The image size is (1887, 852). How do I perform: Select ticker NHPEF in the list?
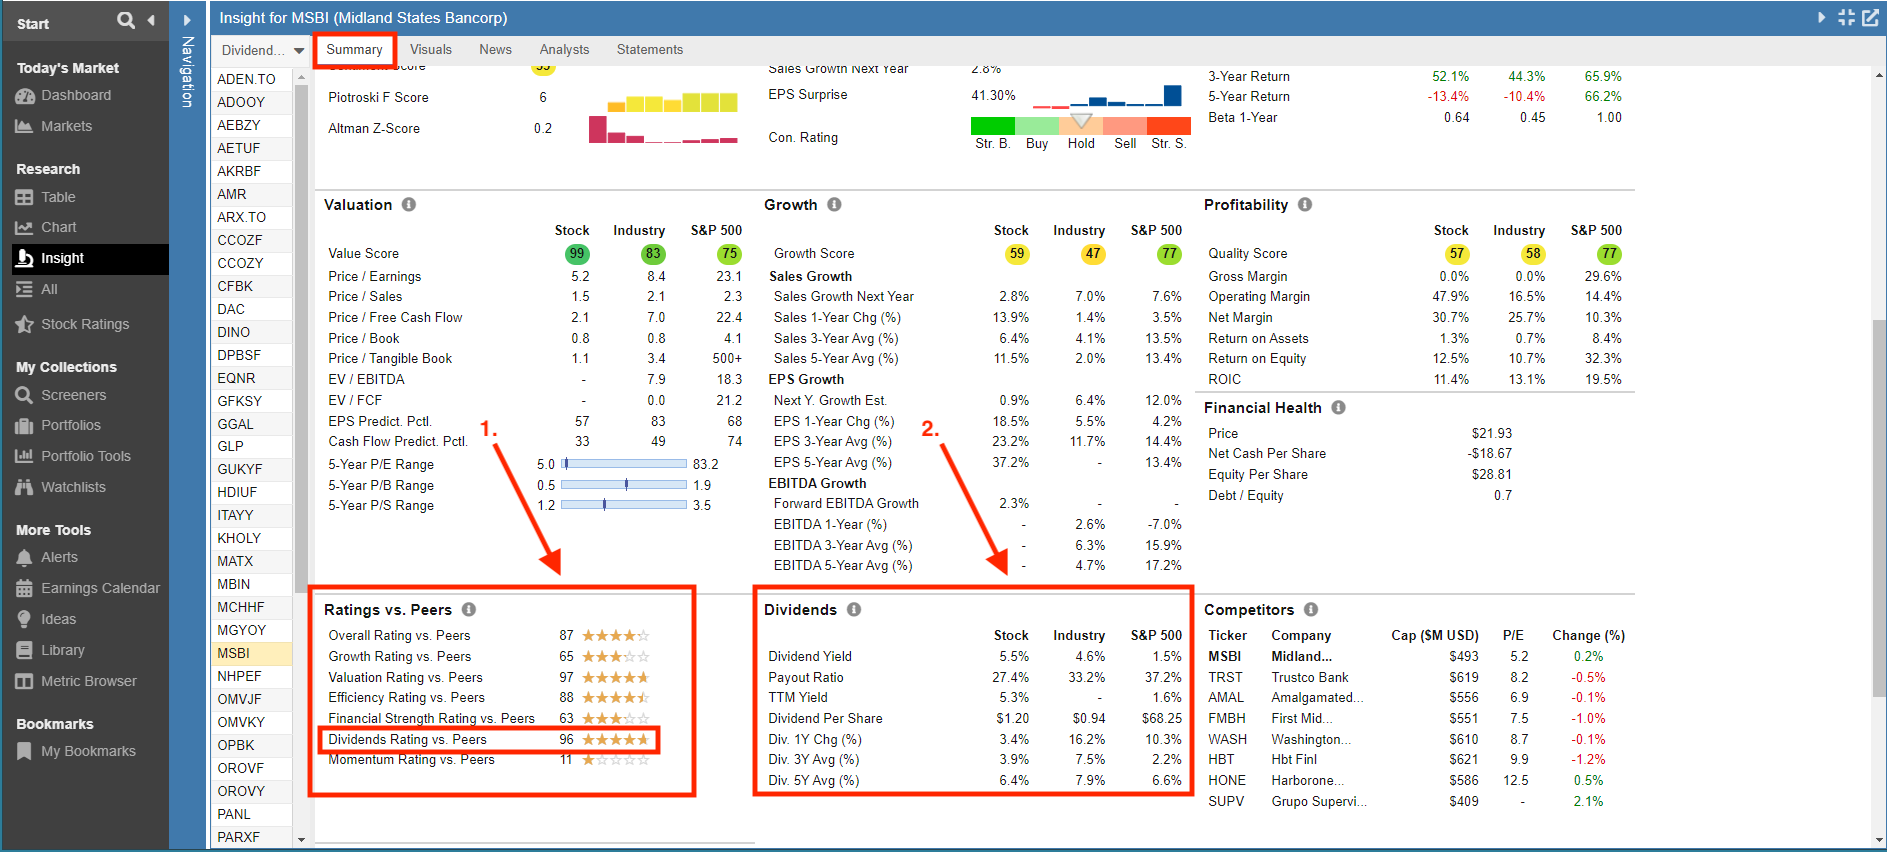(252, 676)
